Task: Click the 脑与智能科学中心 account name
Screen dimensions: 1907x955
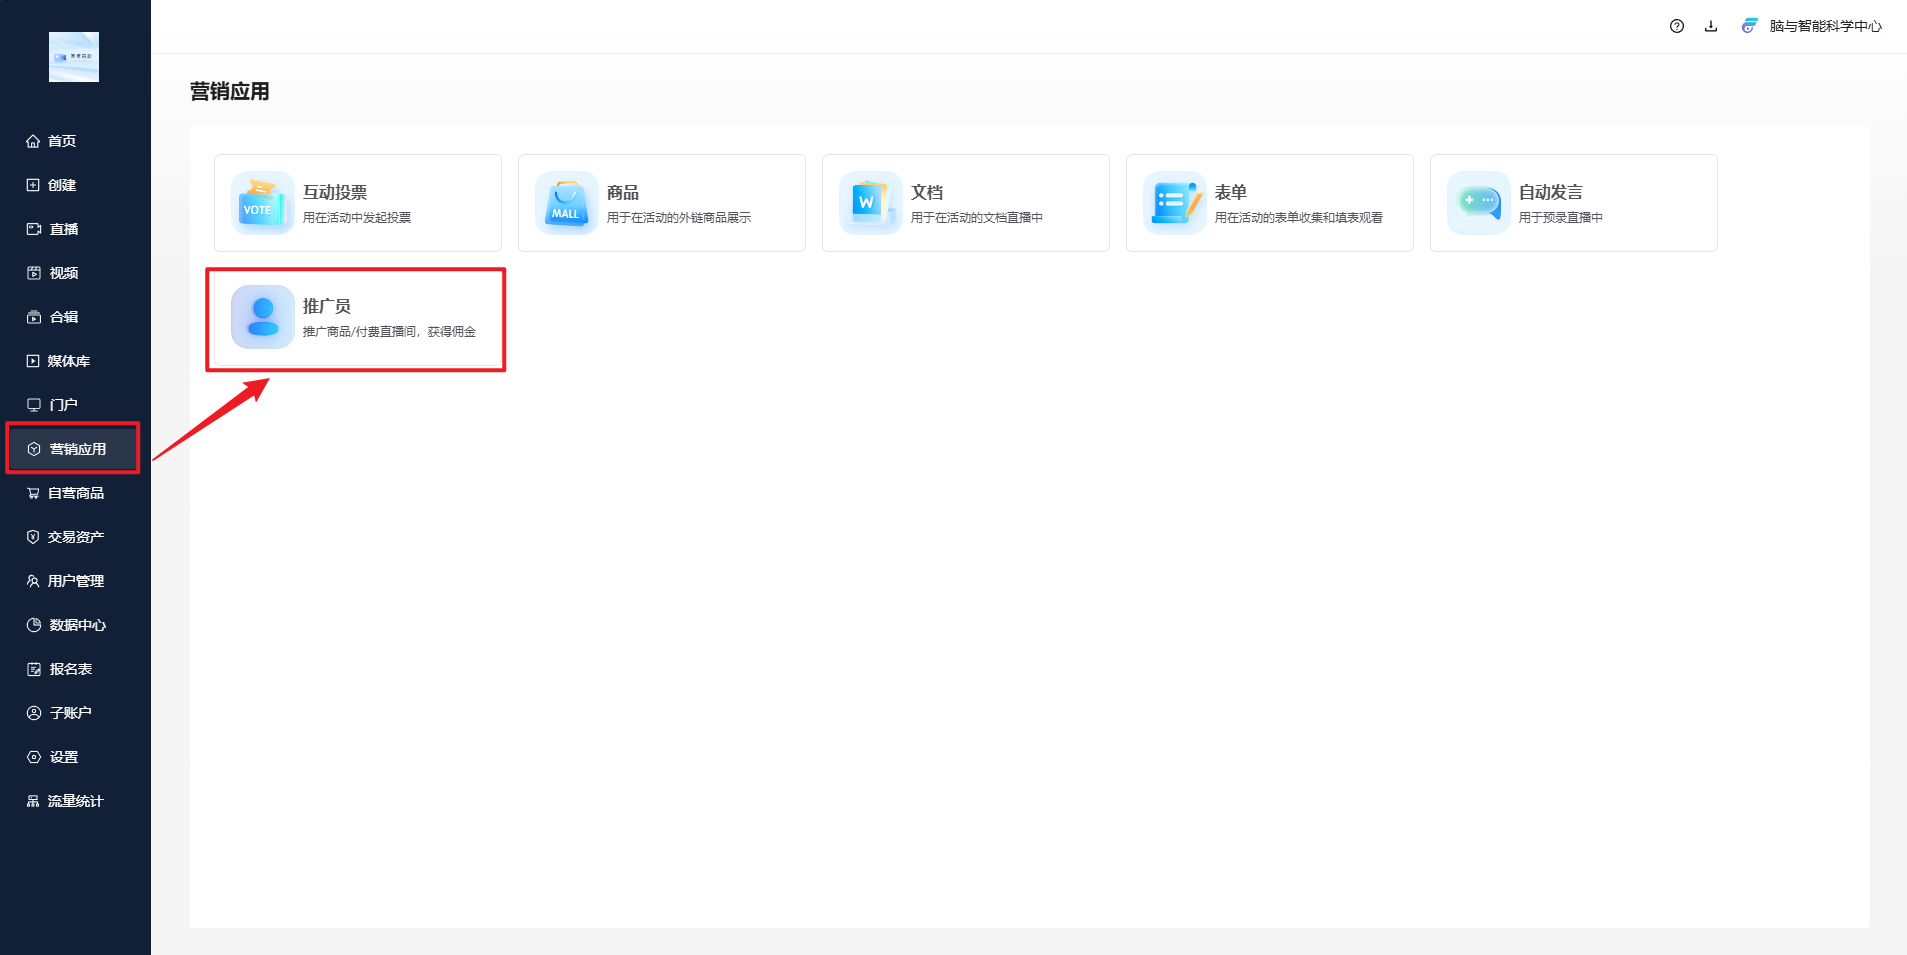Action: point(1824,26)
